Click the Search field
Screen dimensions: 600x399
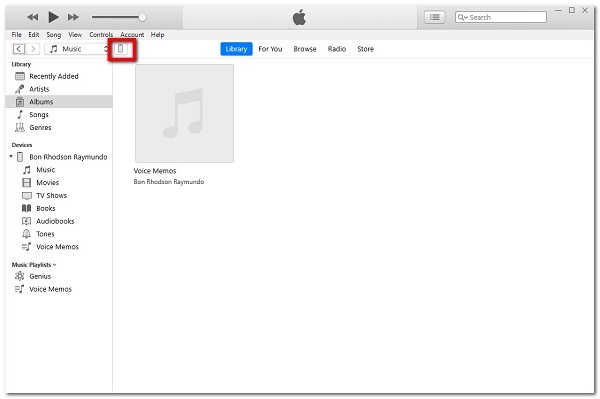point(501,17)
